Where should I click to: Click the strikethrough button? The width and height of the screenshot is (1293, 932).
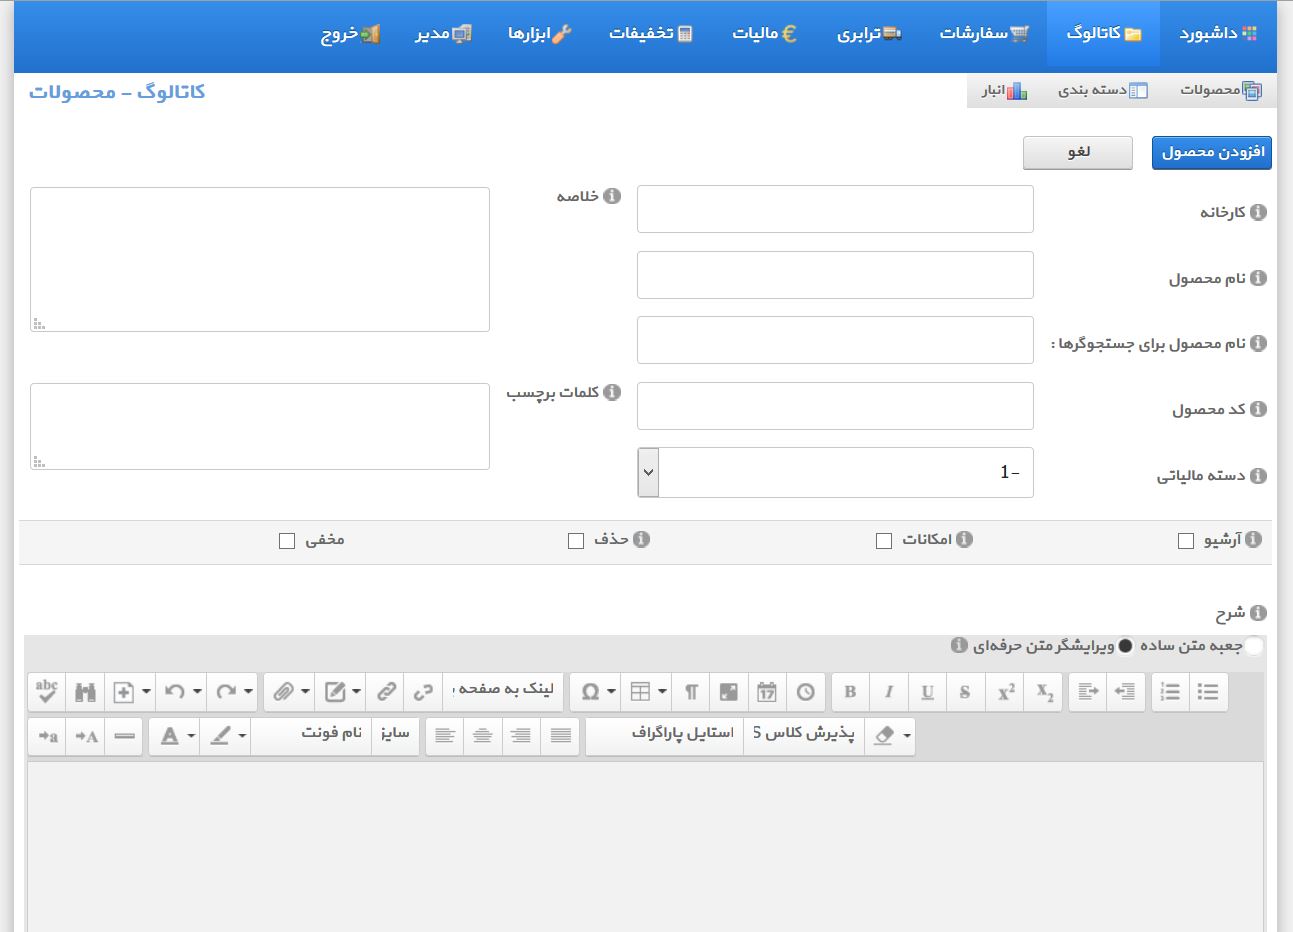pos(965,692)
